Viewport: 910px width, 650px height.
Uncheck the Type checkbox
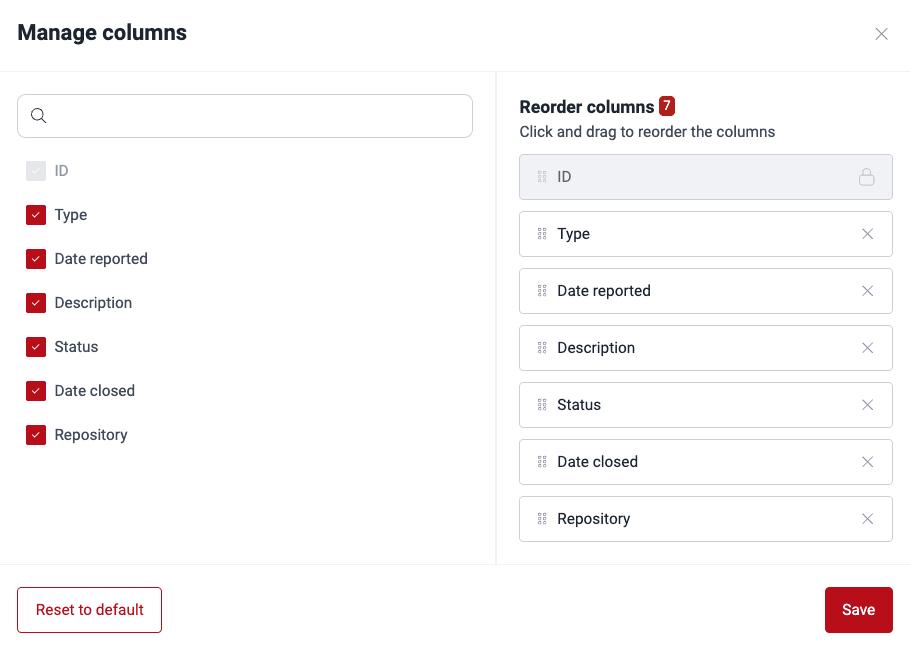click(x=36, y=214)
